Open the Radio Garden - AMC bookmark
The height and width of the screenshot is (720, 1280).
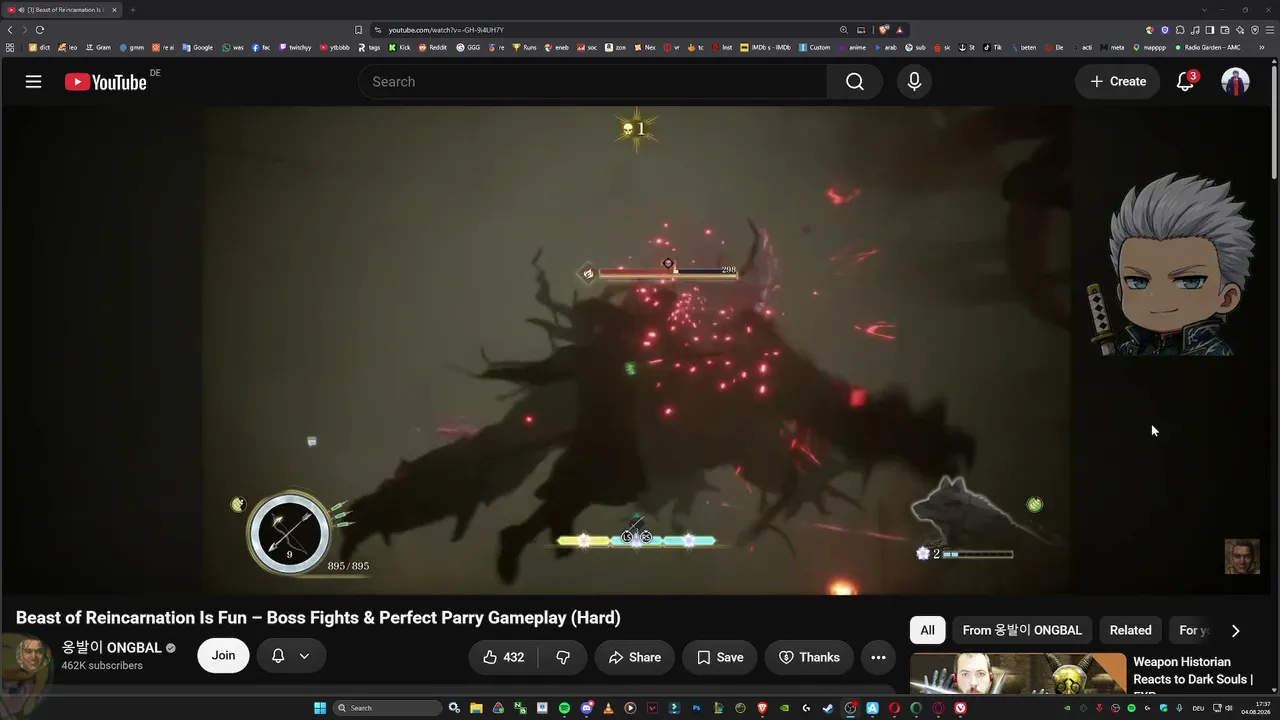(x=1207, y=47)
